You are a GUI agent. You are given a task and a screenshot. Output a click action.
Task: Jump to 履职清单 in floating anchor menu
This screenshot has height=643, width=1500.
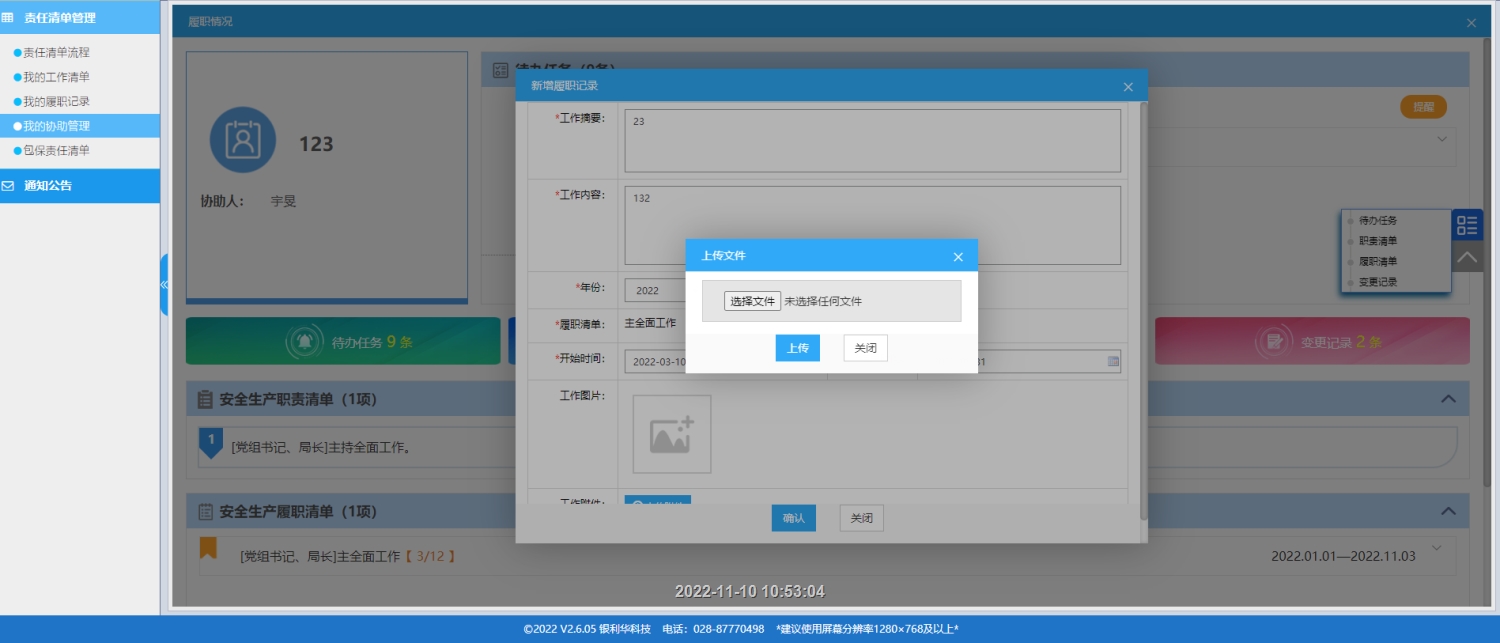[x=1378, y=261]
